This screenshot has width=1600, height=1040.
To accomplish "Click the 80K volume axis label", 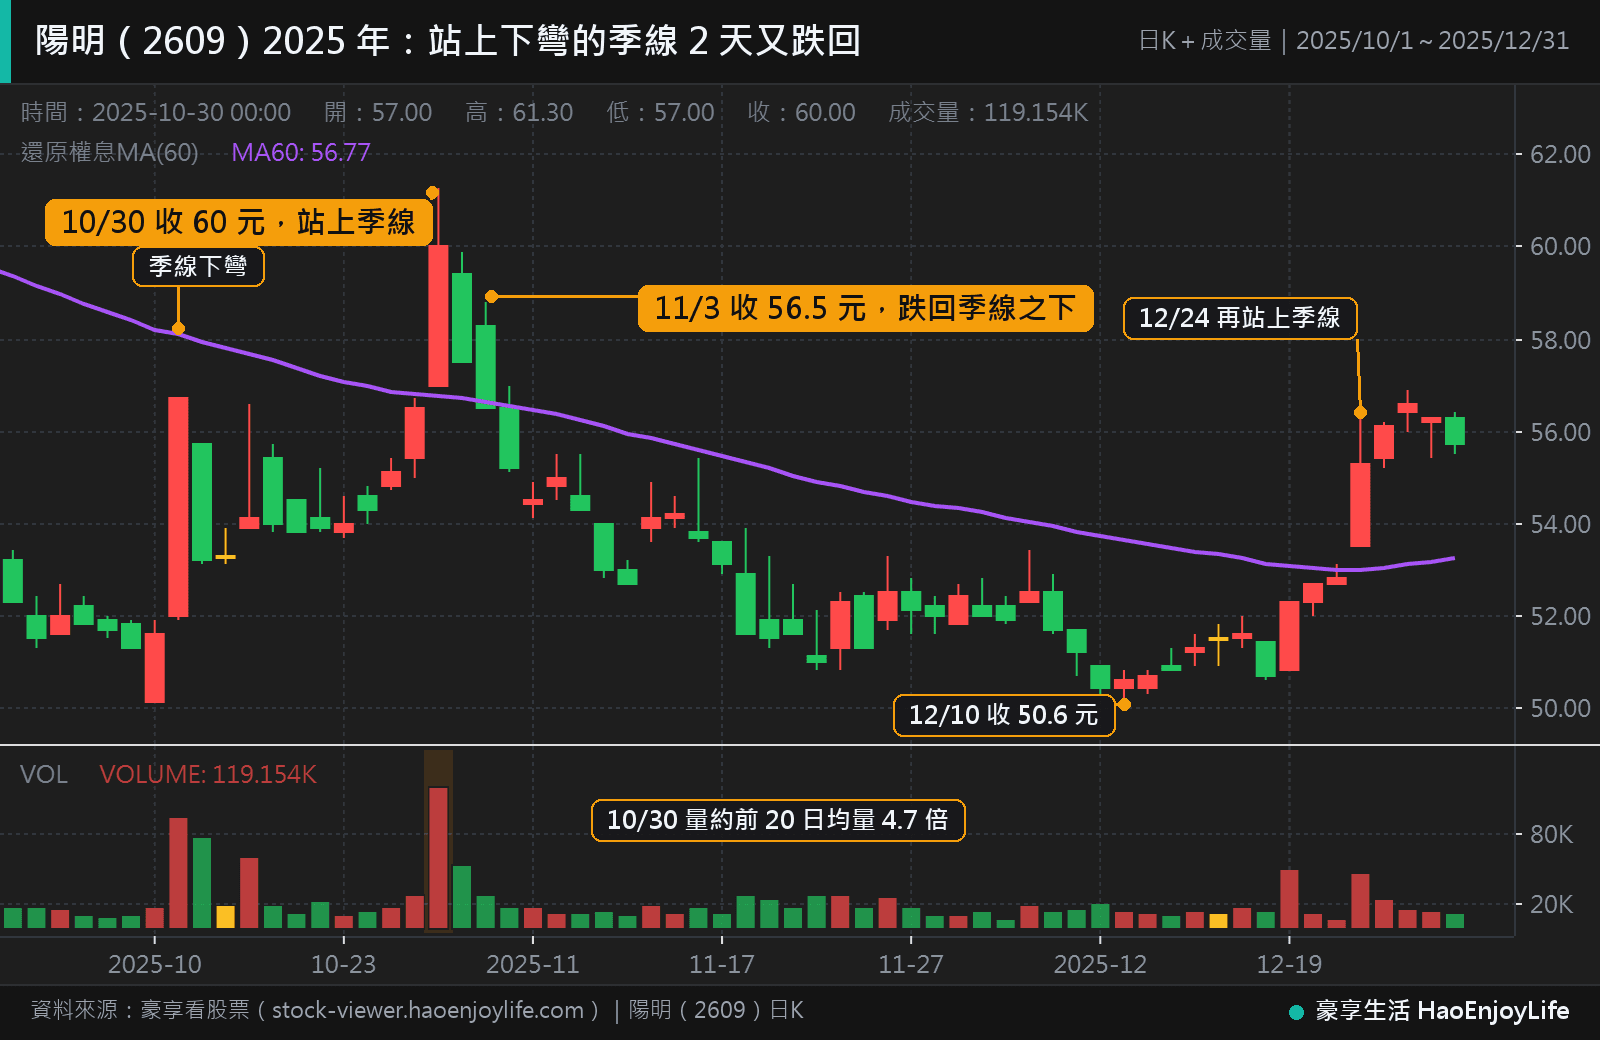I will [1551, 834].
